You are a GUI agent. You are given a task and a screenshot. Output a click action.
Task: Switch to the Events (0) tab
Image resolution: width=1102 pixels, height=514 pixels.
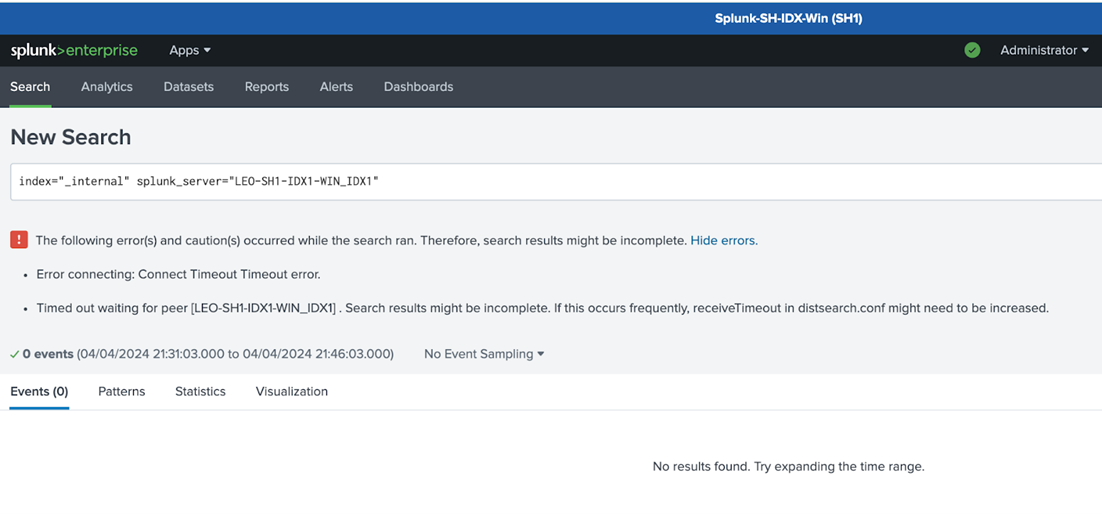[x=39, y=392]
